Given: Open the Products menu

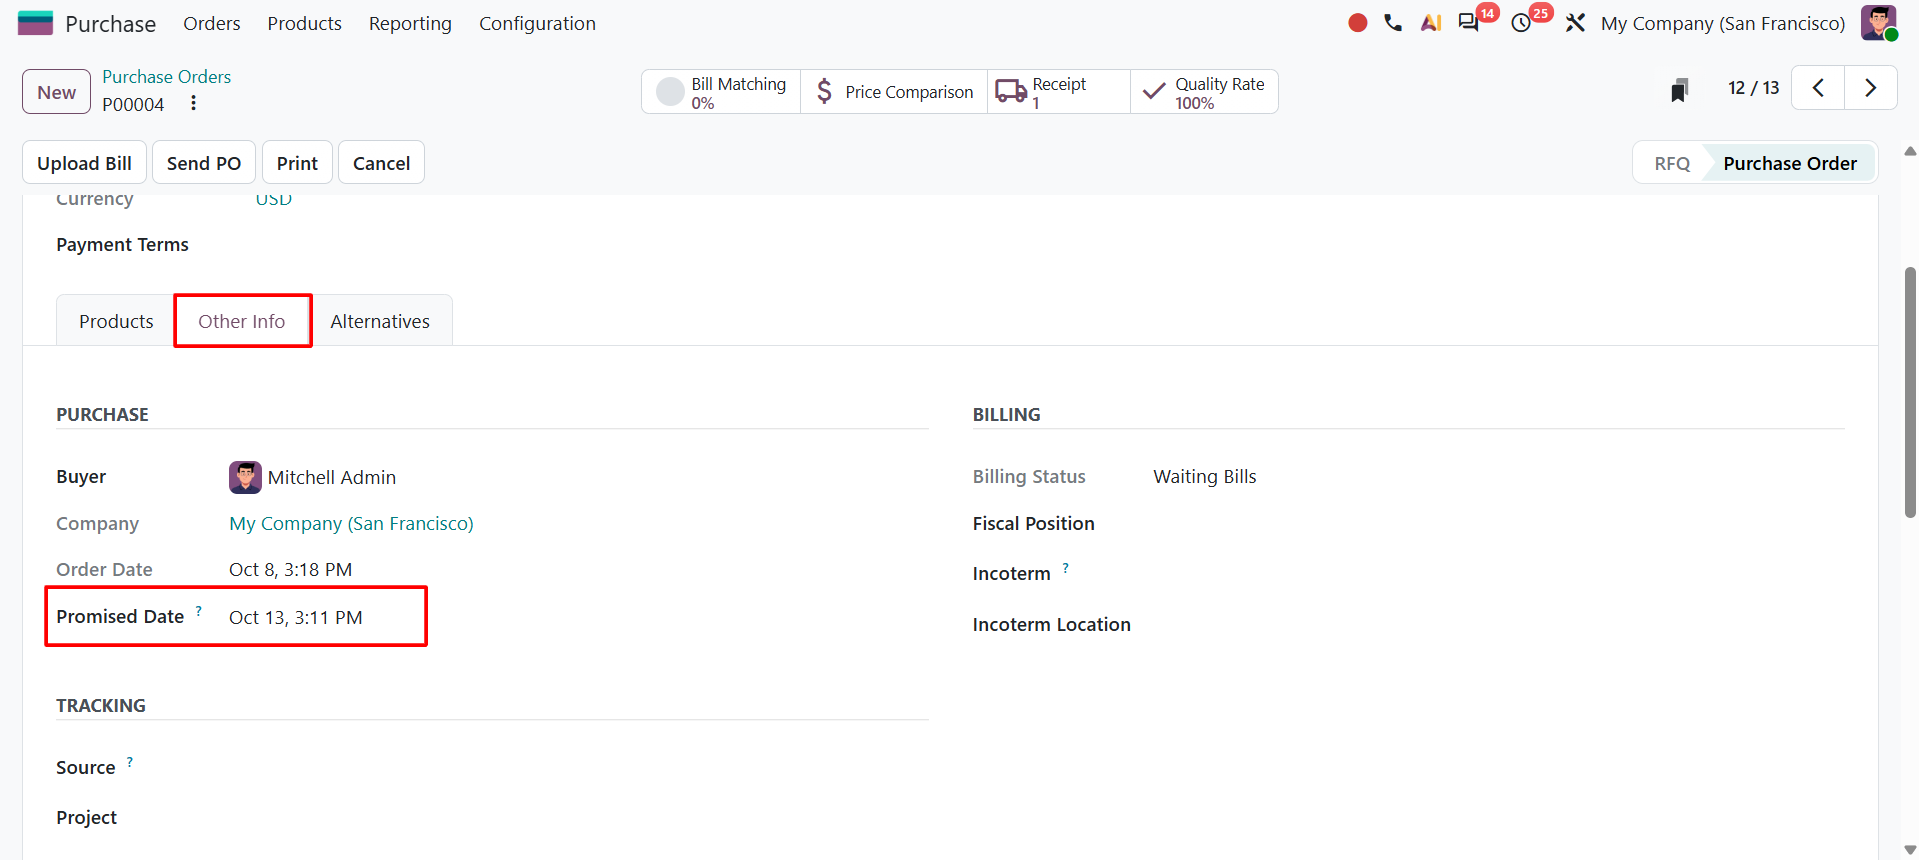Looking at the screenshot, I should 304,23.
